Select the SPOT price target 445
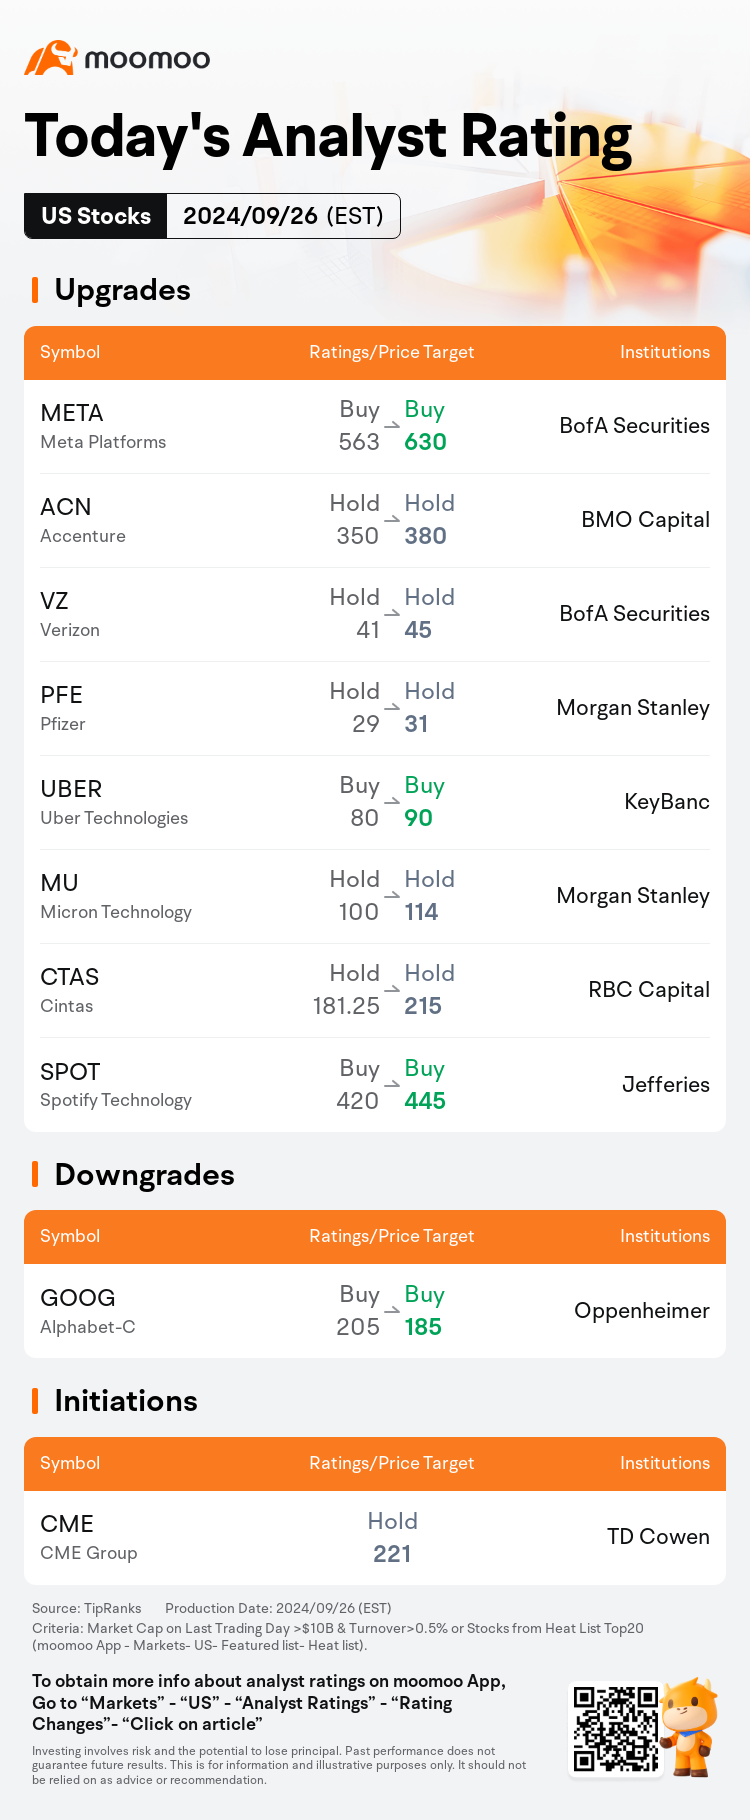The width and height of the screenshot is (750, 1820). 425,1101
